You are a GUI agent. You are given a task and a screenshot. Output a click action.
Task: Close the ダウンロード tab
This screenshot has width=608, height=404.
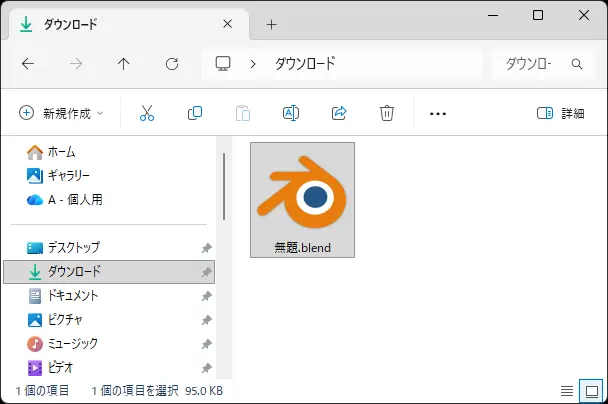[228, 24]
